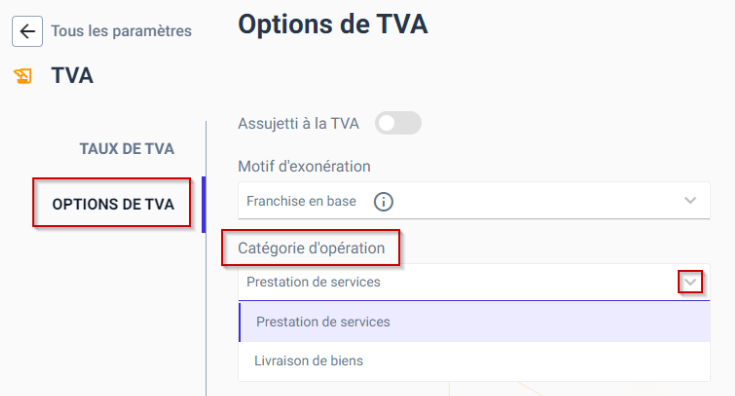Select the Livraison de biens option
This screenshot has width=735, height=396.
pos(474,361)
